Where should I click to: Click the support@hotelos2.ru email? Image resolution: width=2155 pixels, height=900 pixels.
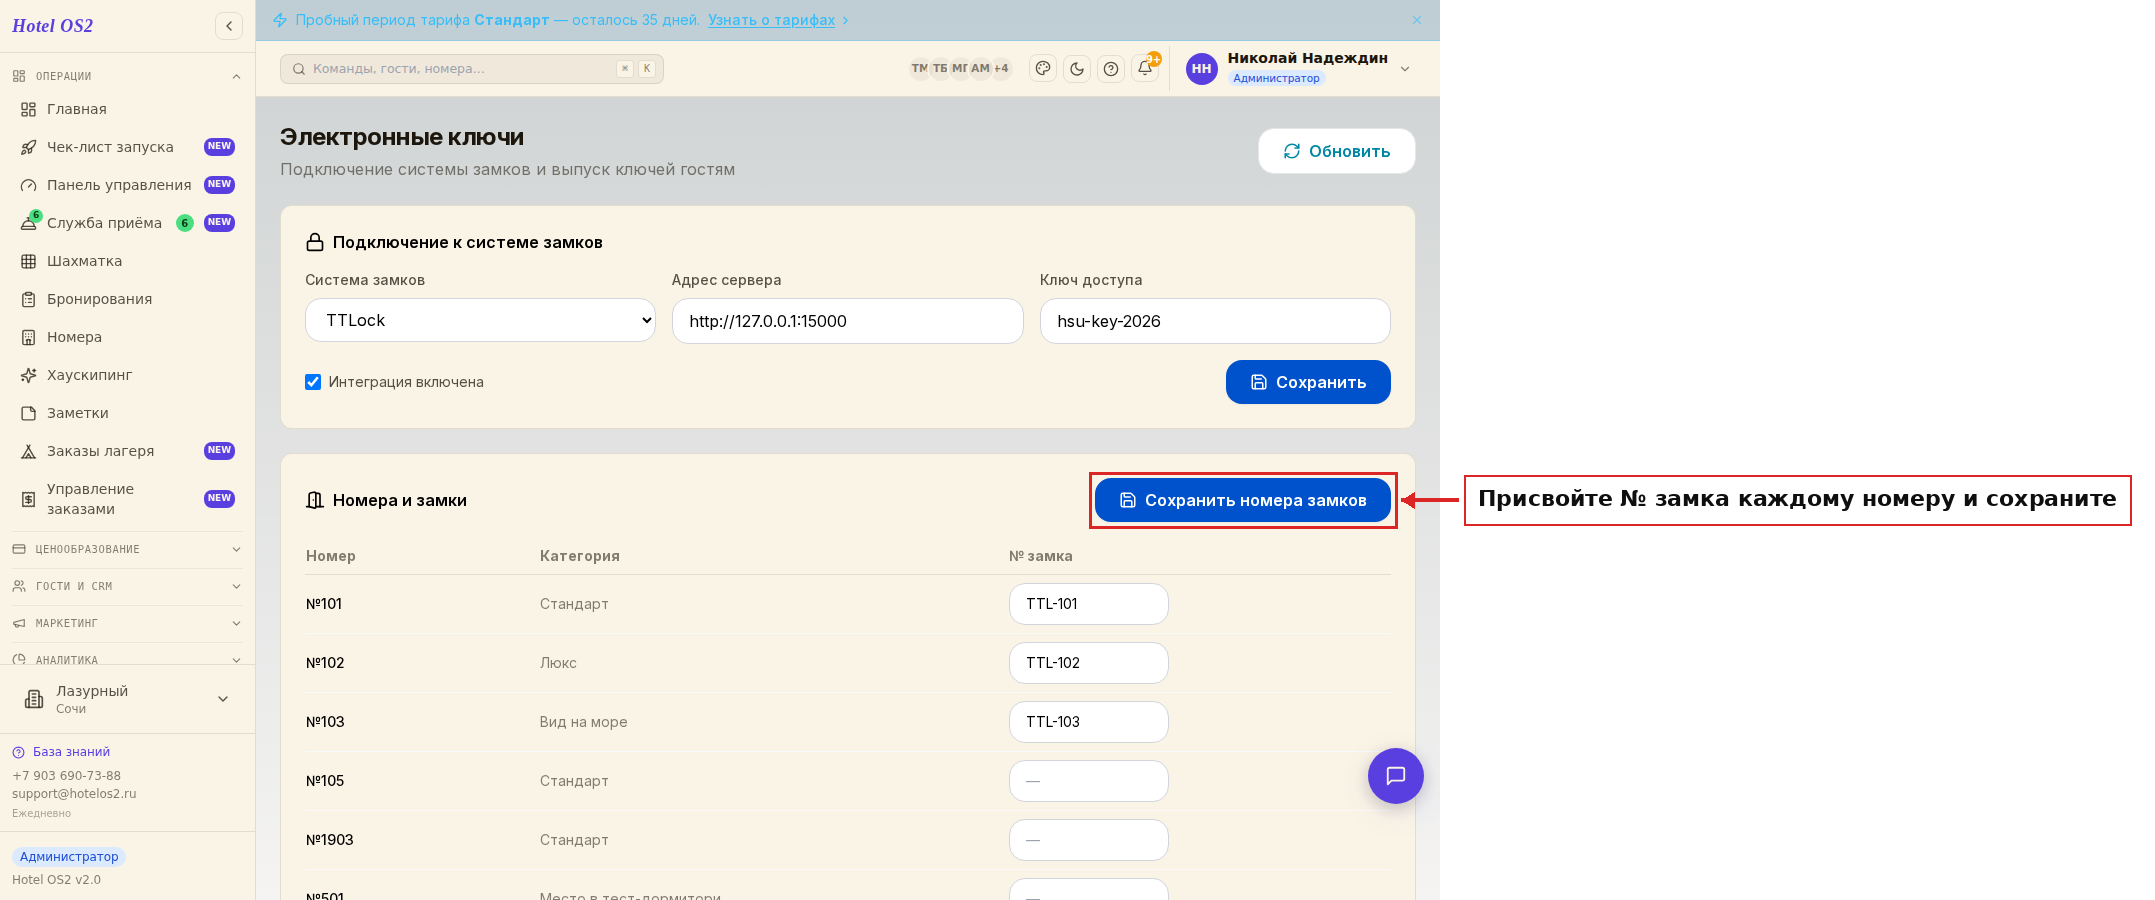(74, 794)
